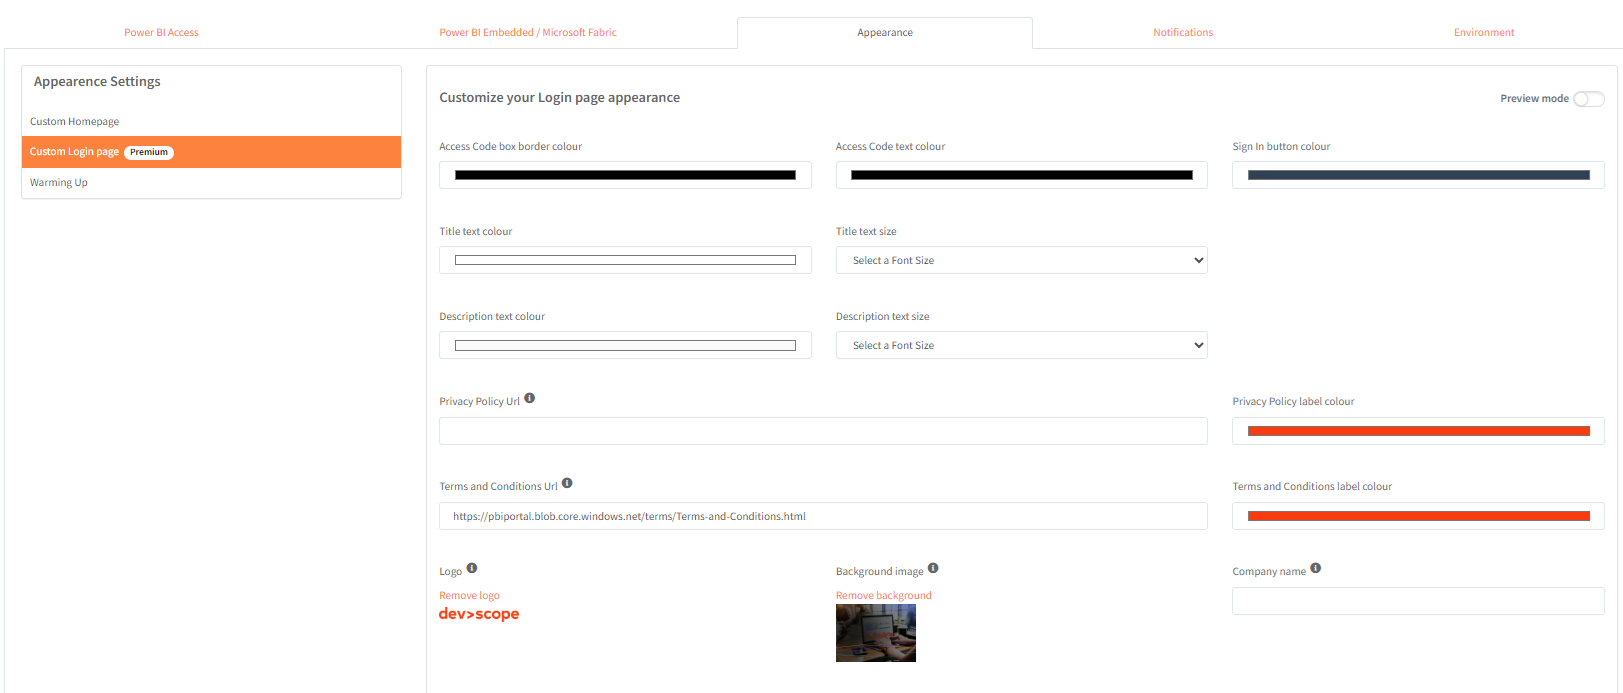Viewport: 1623px width, 693px height.
Task: Click the info icon next to Logo
Action: pos(472,568)
